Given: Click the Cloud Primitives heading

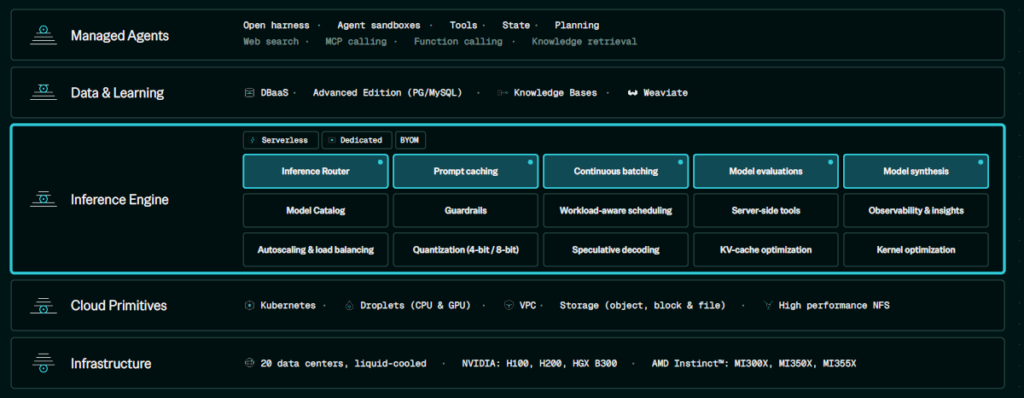Looking at the screenshot, I should click(119, 305).
